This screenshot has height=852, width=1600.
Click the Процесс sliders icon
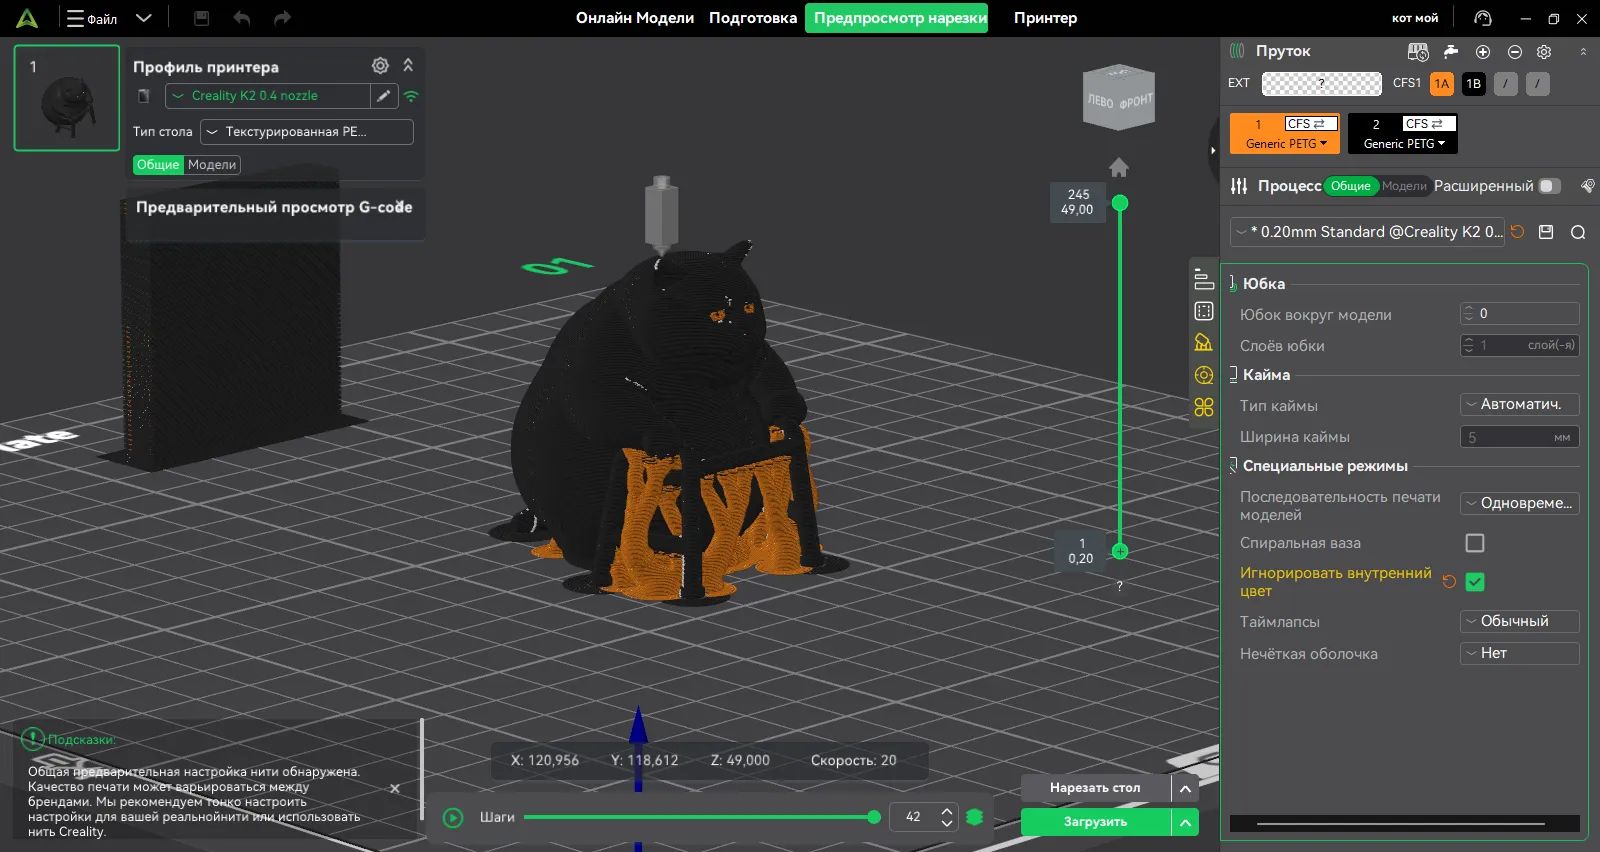tap(1239, 186)
